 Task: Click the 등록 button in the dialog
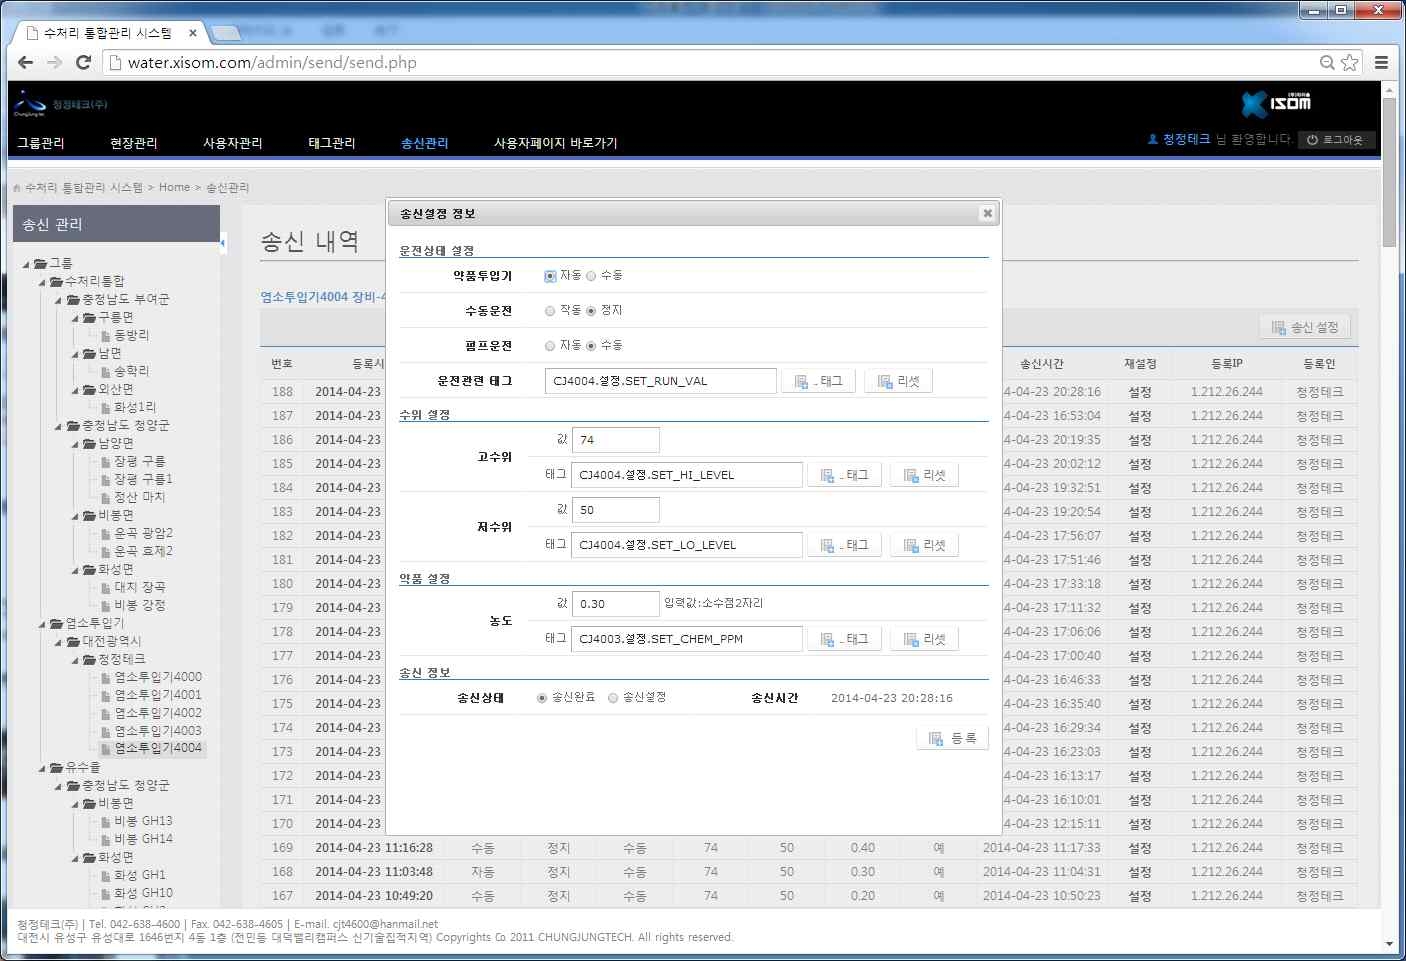point(952,738)
